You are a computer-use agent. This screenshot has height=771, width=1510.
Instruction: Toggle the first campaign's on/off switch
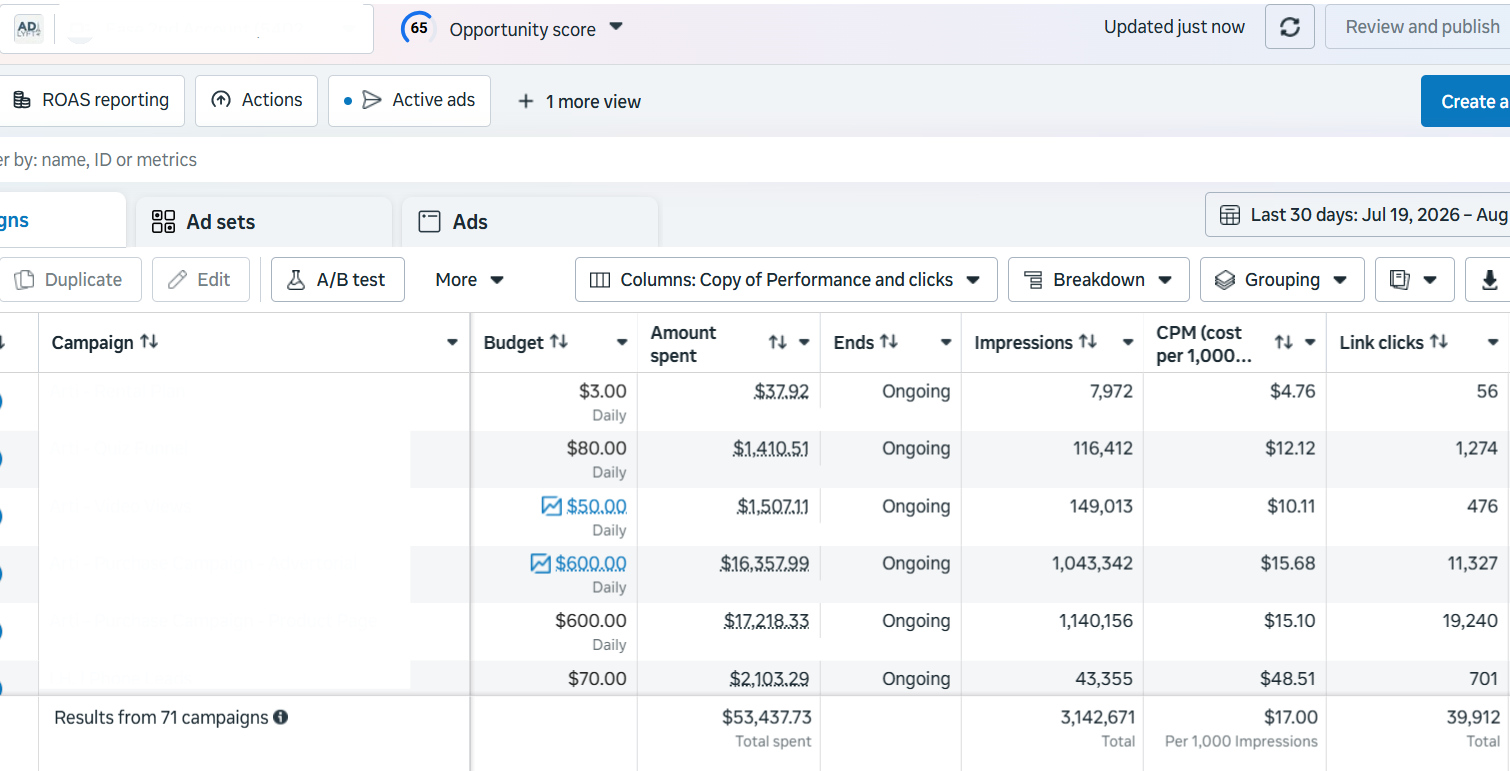click(0, 401)
